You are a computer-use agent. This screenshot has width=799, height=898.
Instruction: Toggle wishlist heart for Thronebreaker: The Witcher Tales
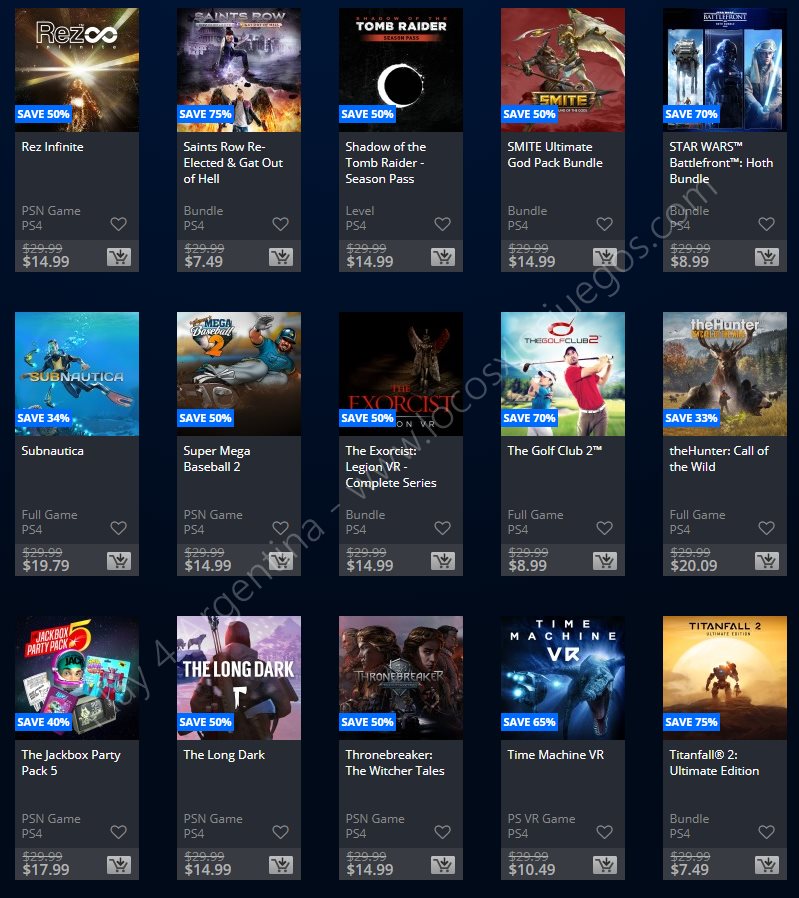coord(442,832)
